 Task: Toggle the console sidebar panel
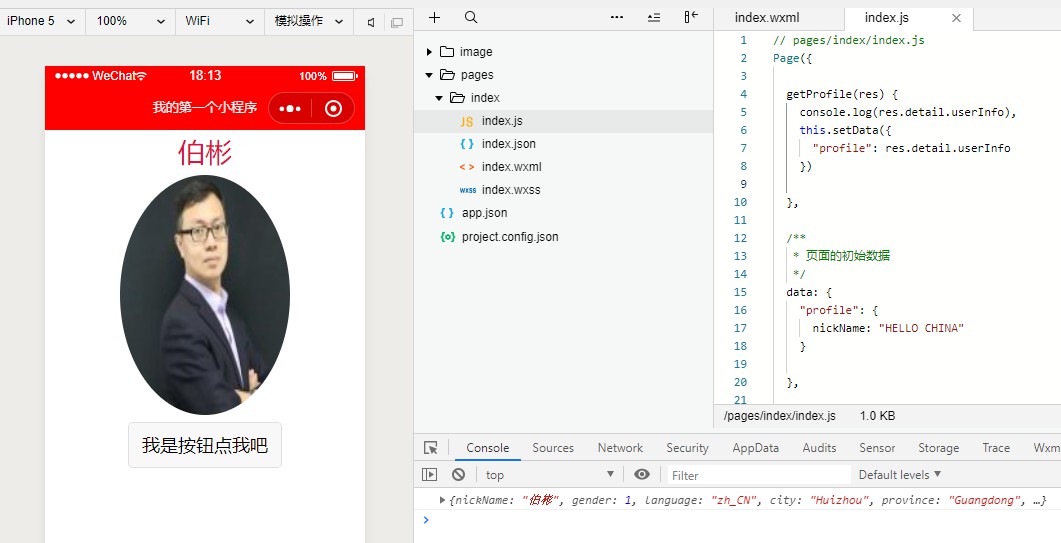[430, 475]
